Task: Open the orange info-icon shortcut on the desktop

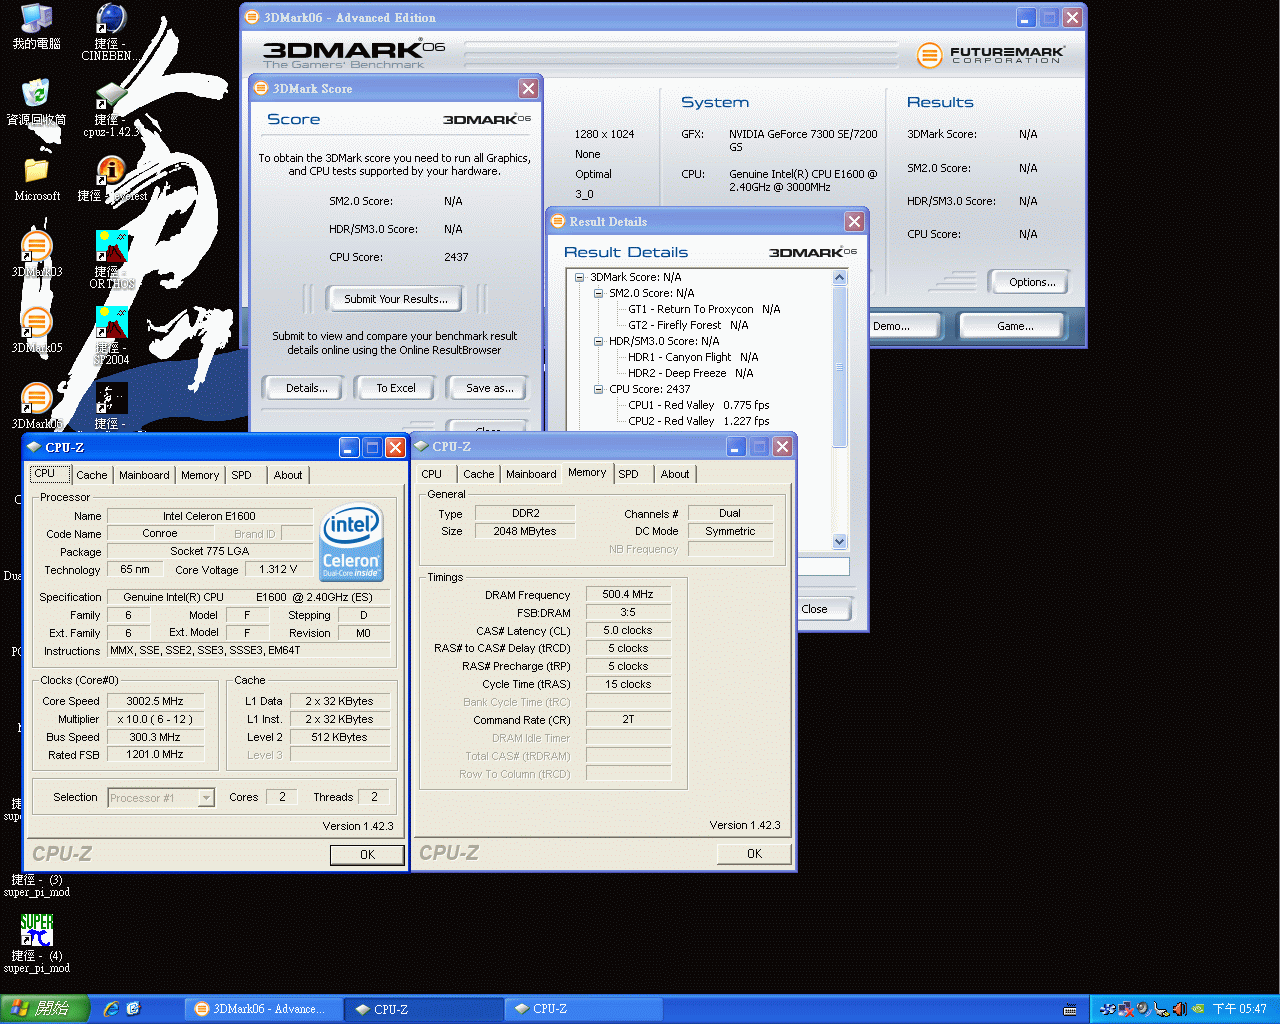Action: (110, 178)
